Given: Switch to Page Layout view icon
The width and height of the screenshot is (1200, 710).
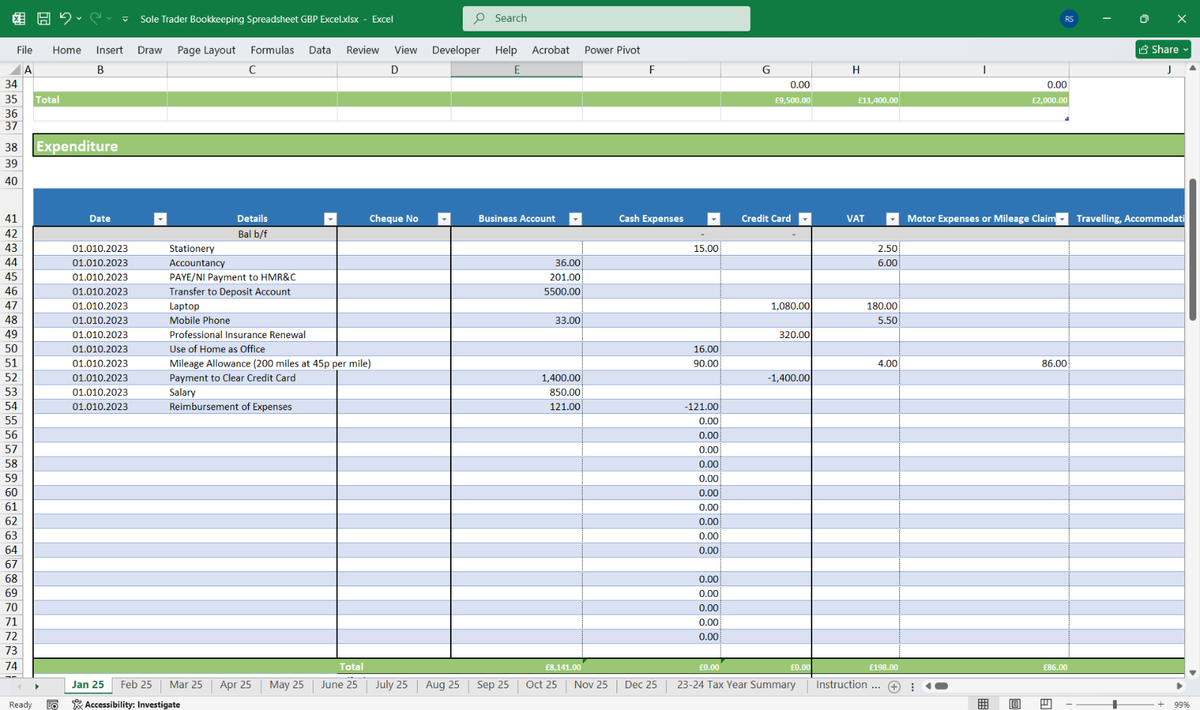Looking at the screenshot, I should (1015, 704).
